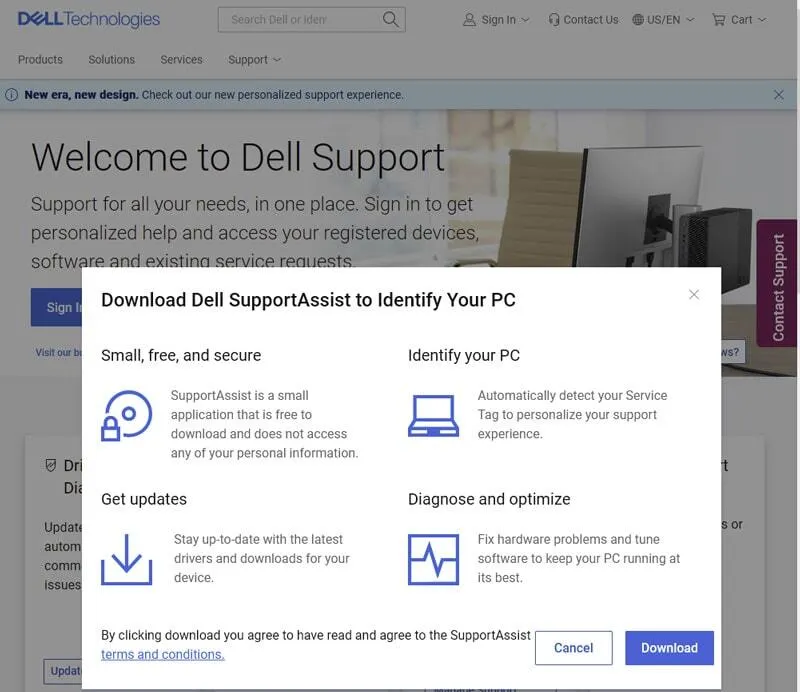Click the 'Visit our' link under Sign In
This screenshot has width=800, height=692.
[x=58, y=352]
